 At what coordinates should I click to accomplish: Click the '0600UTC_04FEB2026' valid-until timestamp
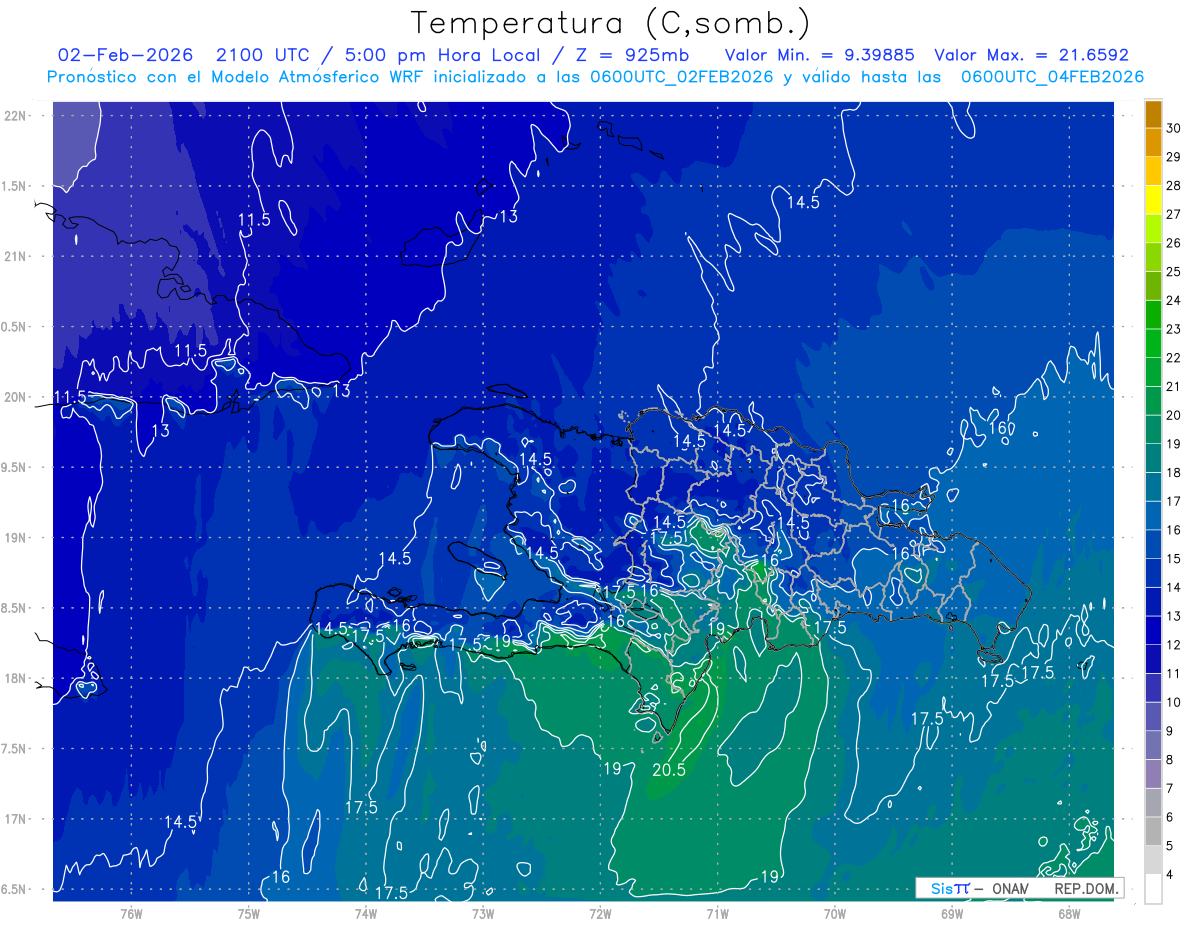pos(1052,77)
